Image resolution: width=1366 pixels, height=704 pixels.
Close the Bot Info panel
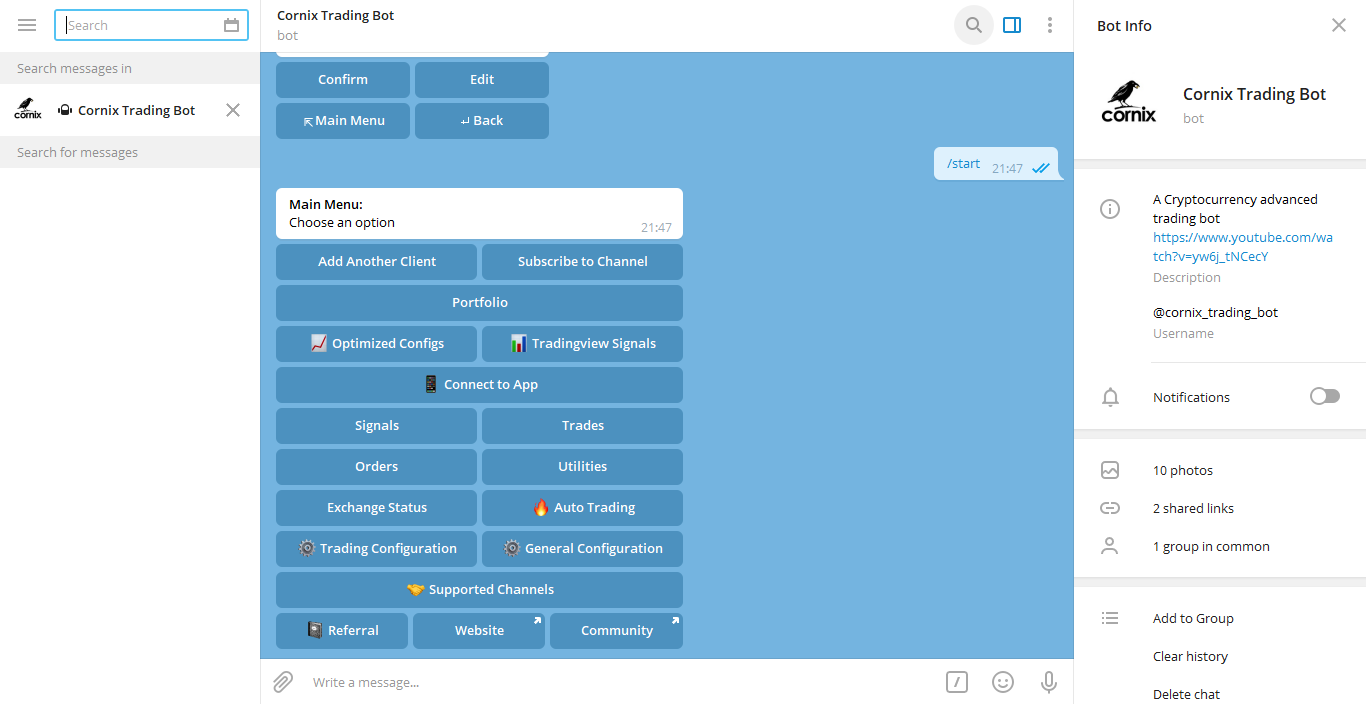tap(1339, 25)
